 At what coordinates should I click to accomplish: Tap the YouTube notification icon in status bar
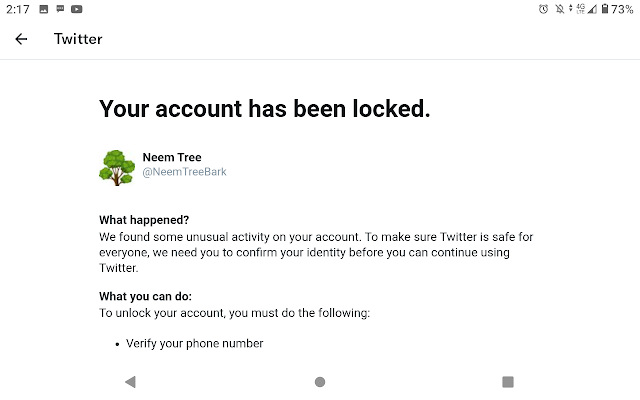pos(77,9)
